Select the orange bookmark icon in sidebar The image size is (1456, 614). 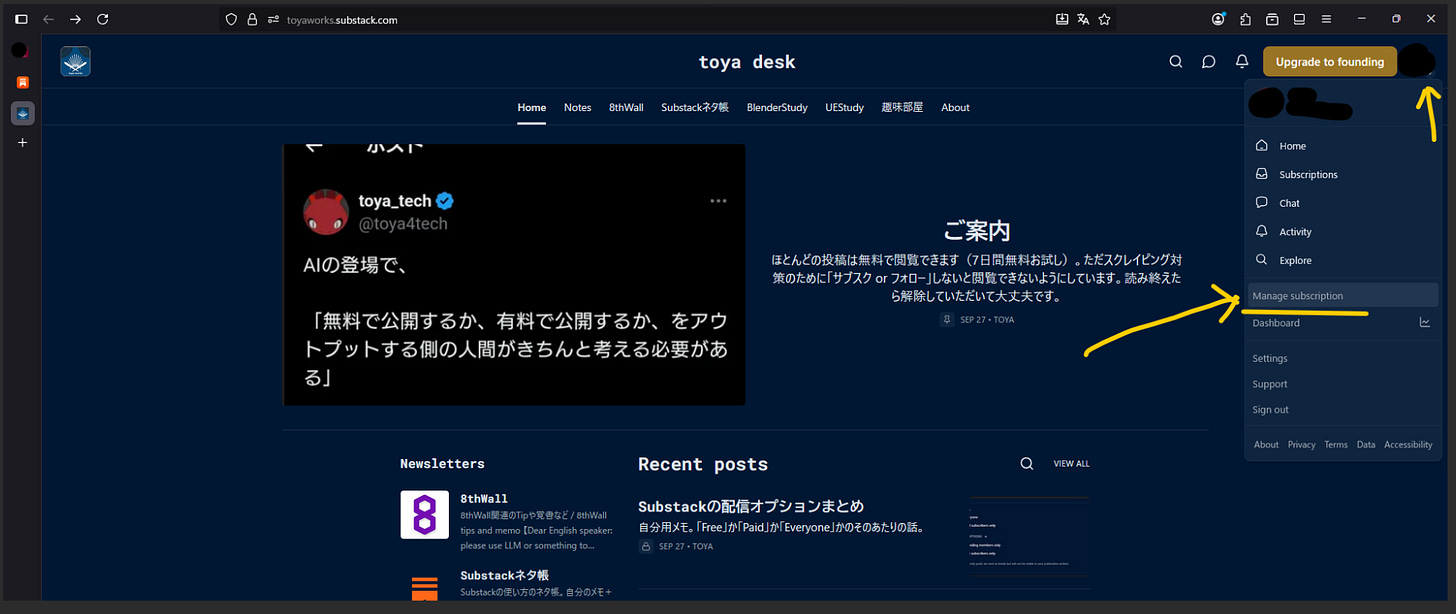(22, 82)
